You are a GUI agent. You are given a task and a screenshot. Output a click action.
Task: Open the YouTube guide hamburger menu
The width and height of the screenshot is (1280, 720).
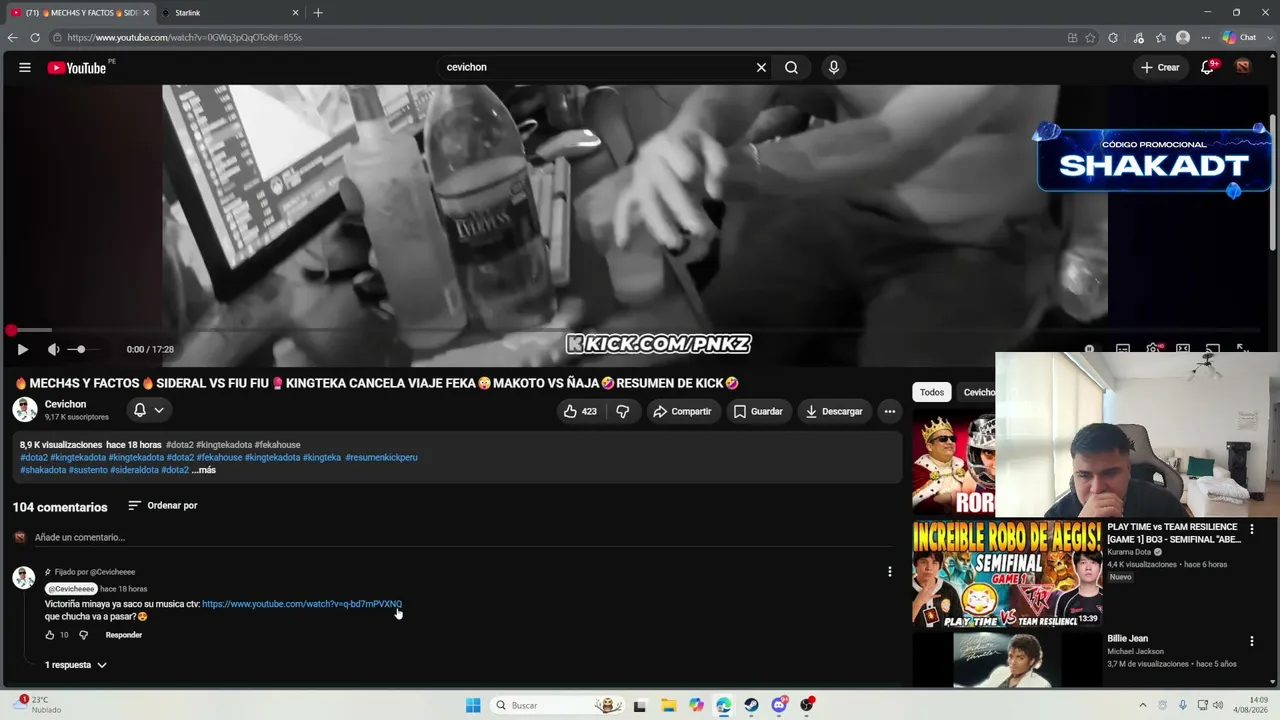click(25, 67)
